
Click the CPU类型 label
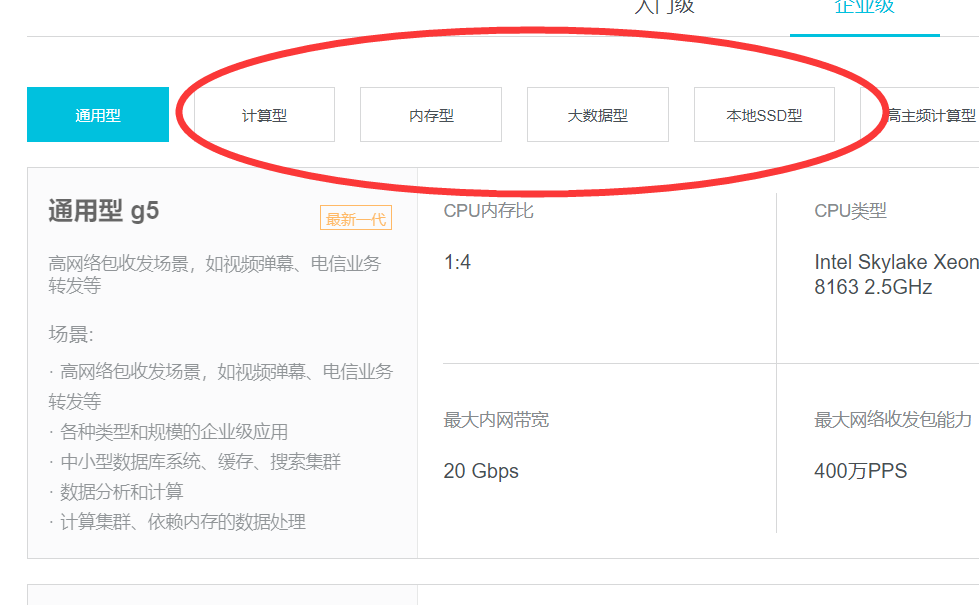pos(850,211)
